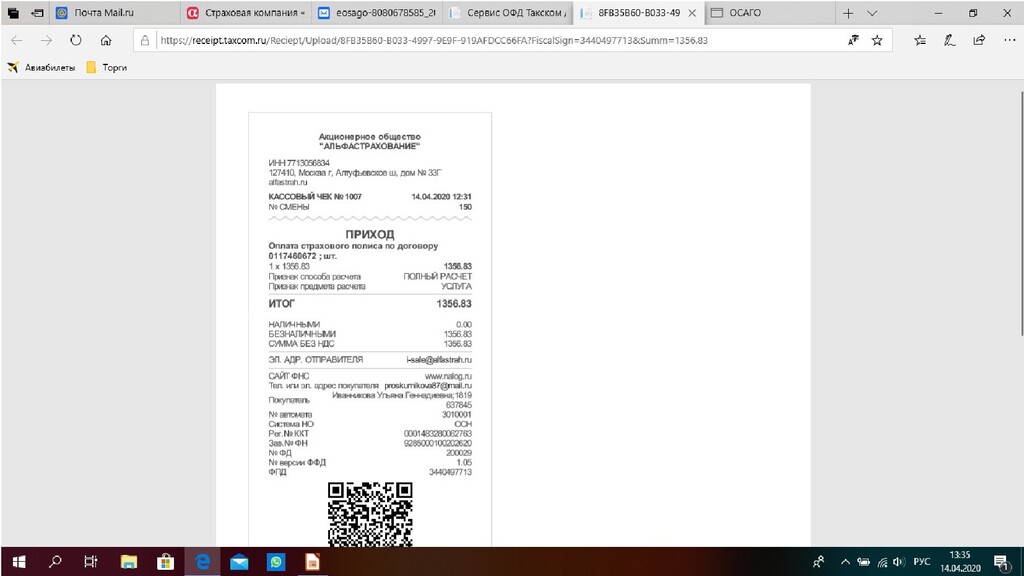Screen dimensions: 1024x576
Task: Open WhatsApp from taskbar
Action: click(x=276, y=562)
